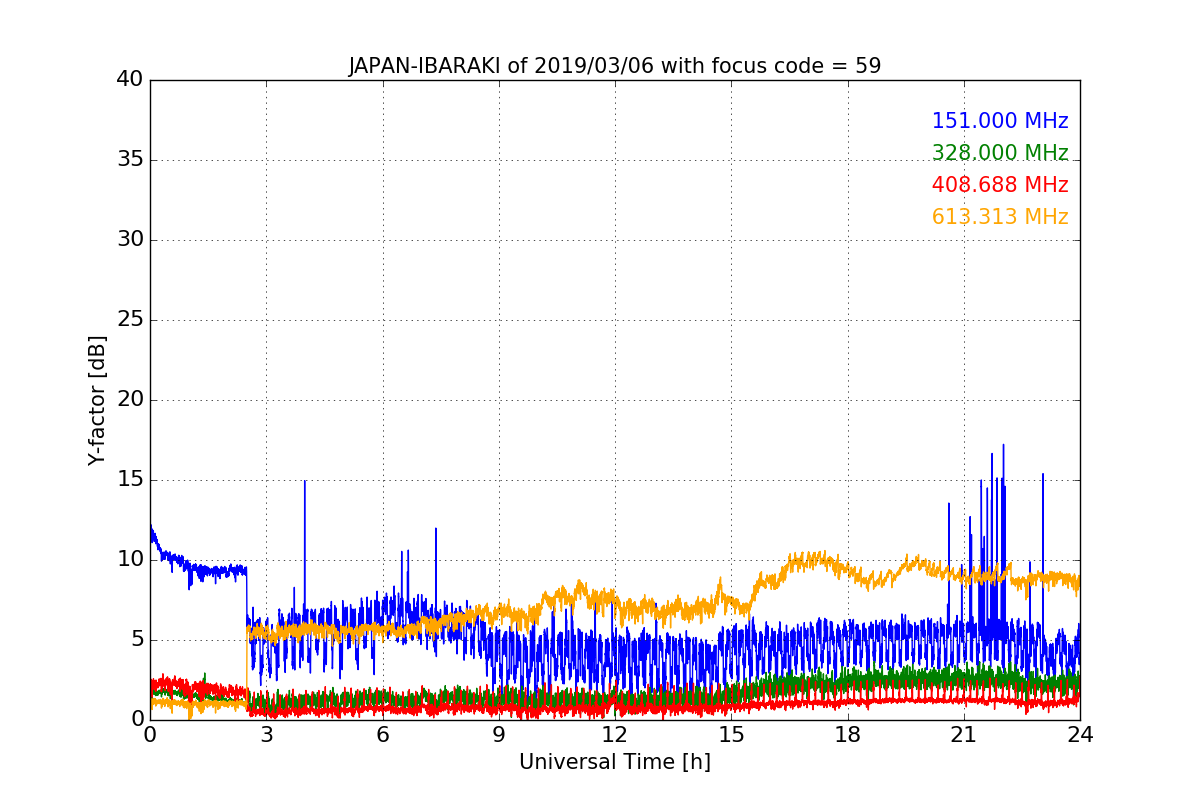Click y-axis tick label '25'
The width and height of the screenshot is (1200, 800).
130,320
